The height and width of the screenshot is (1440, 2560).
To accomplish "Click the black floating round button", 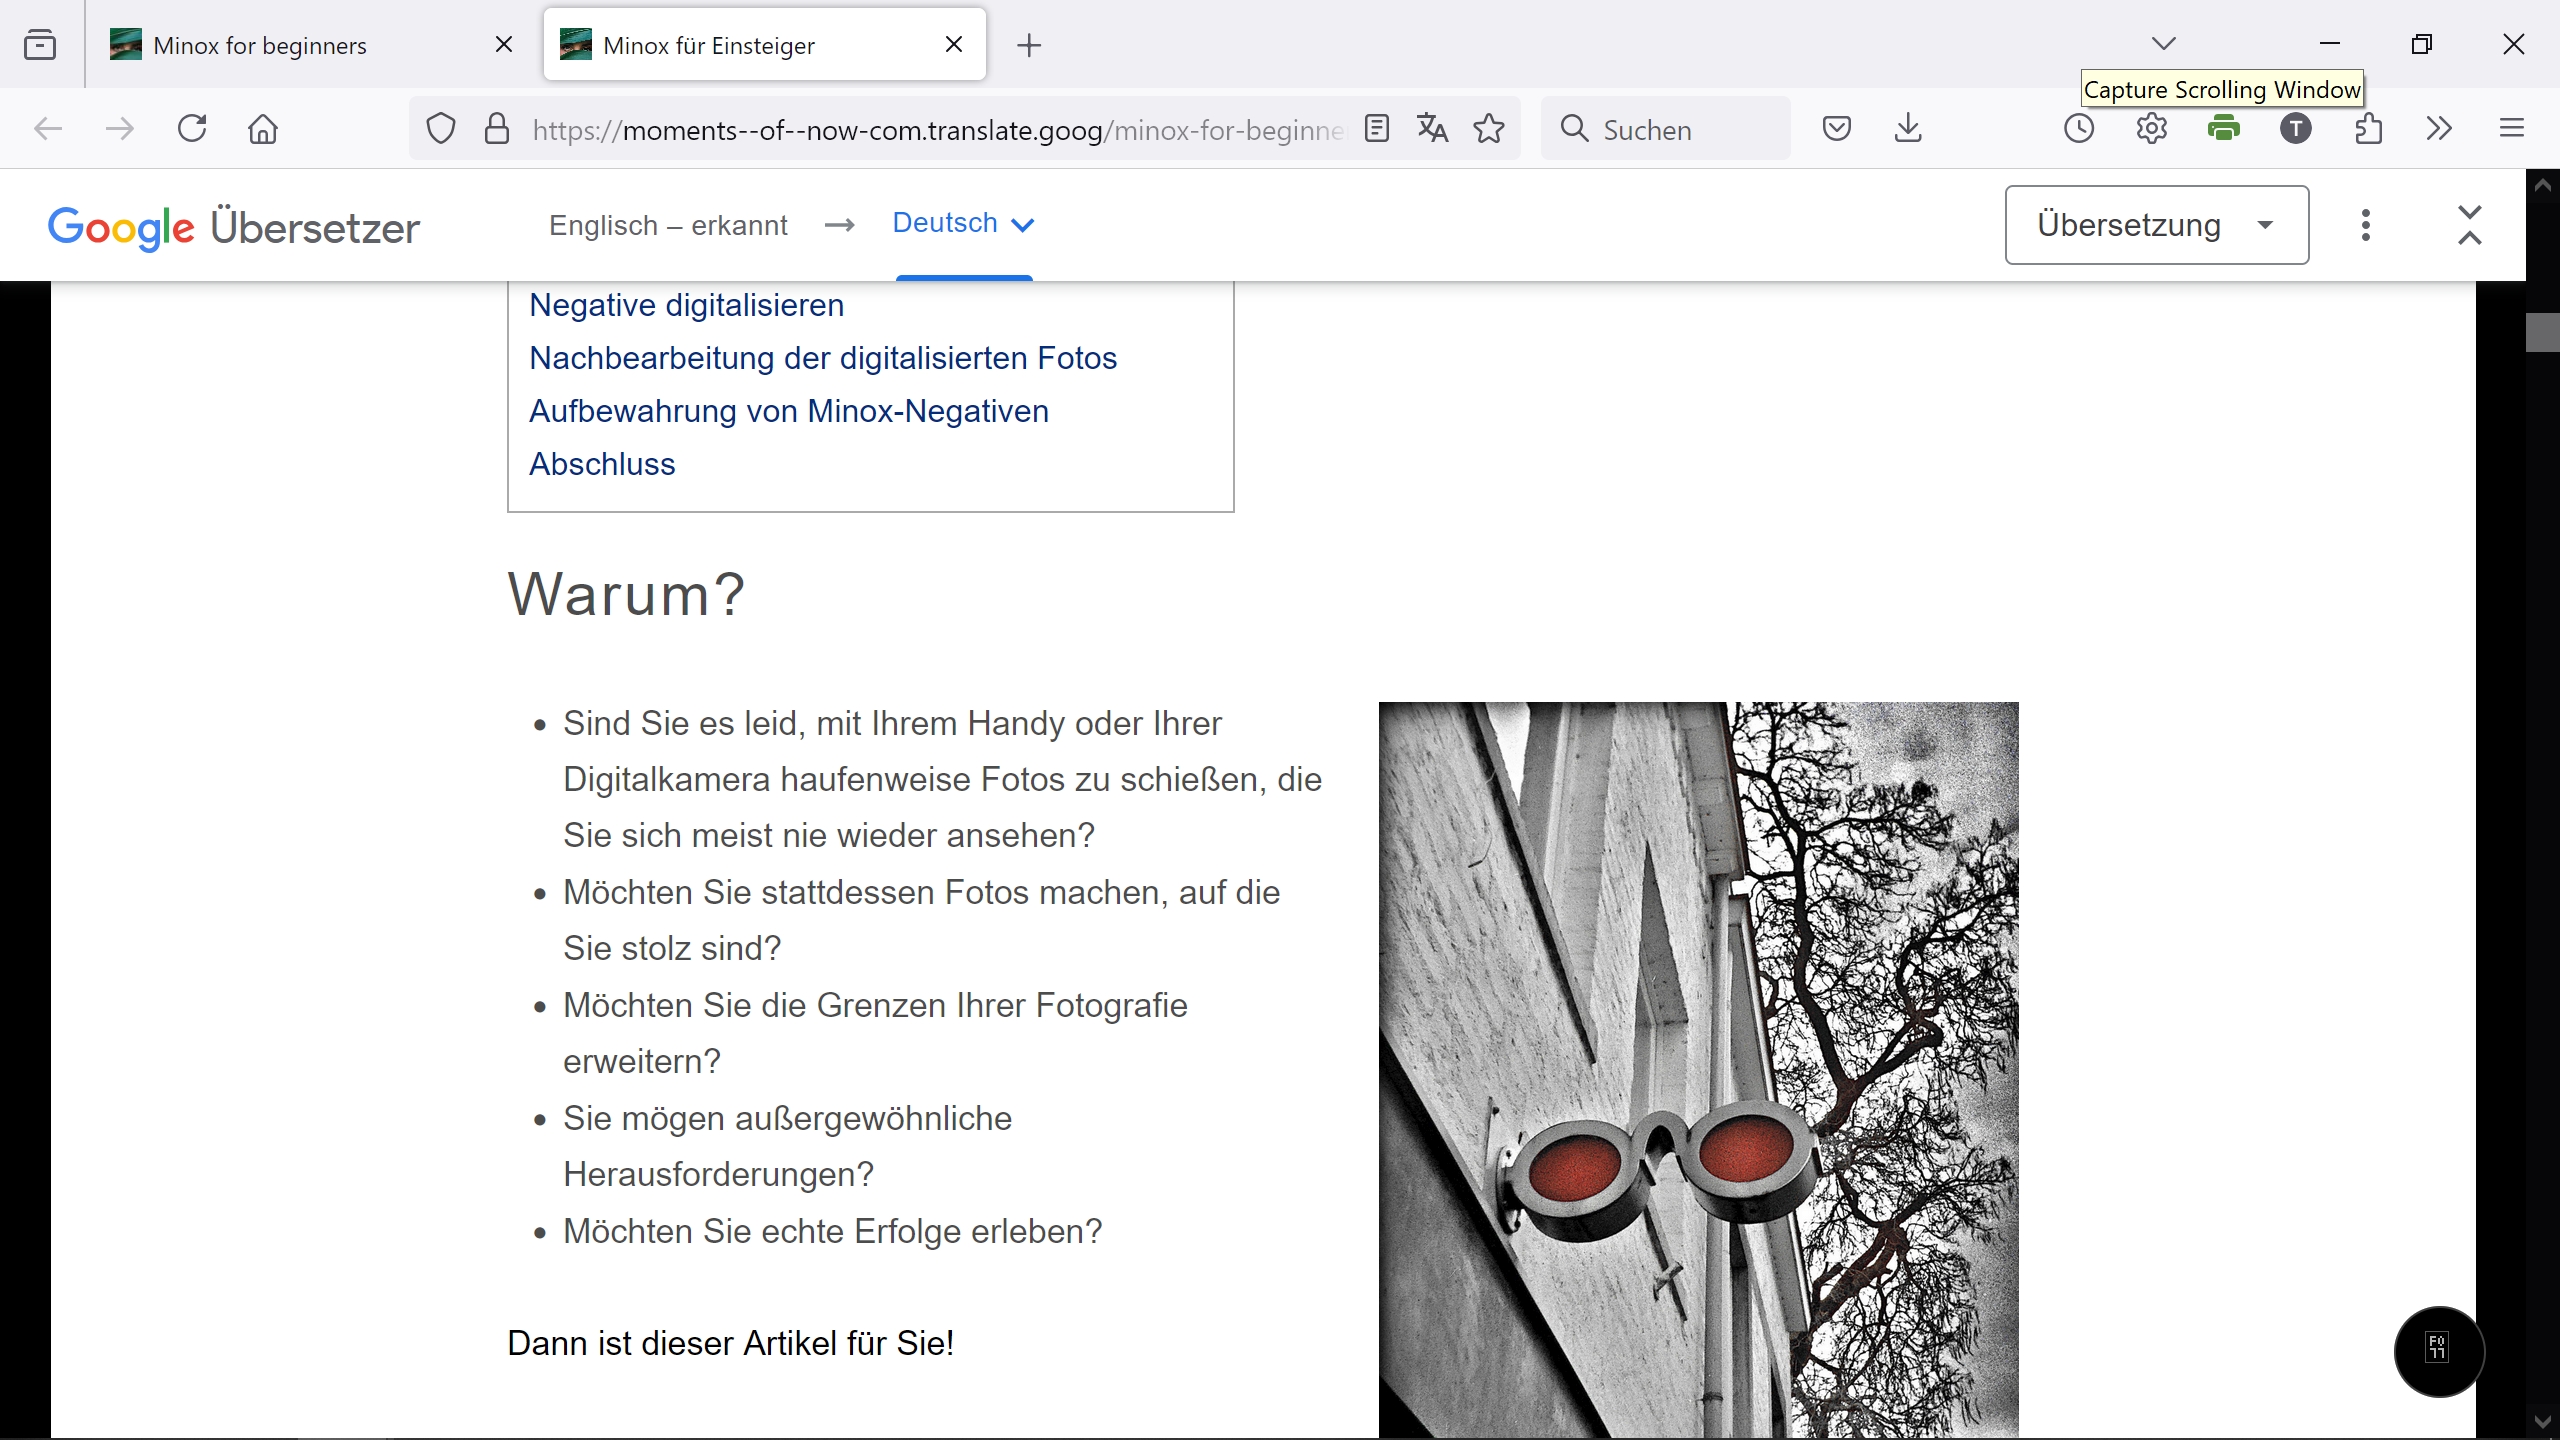I will coord(2438,1350).
